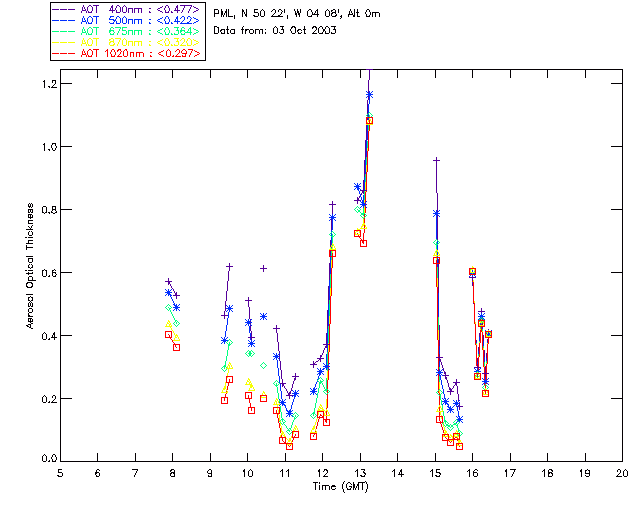Viewport: 640px width, 512px height.
Task: Click the 0.6 y-axis tick label
Action: [x=49, y=273]
